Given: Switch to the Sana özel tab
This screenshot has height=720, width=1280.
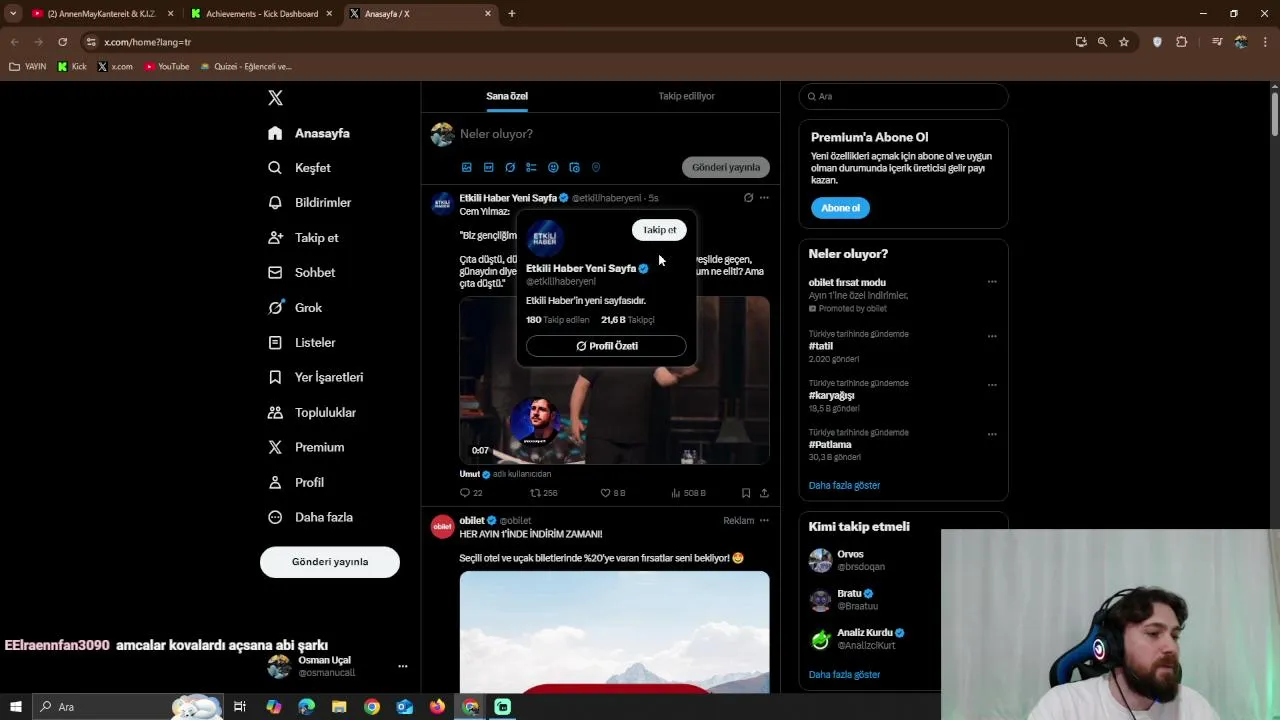Looking at the screenshot, I should (507, 96).
